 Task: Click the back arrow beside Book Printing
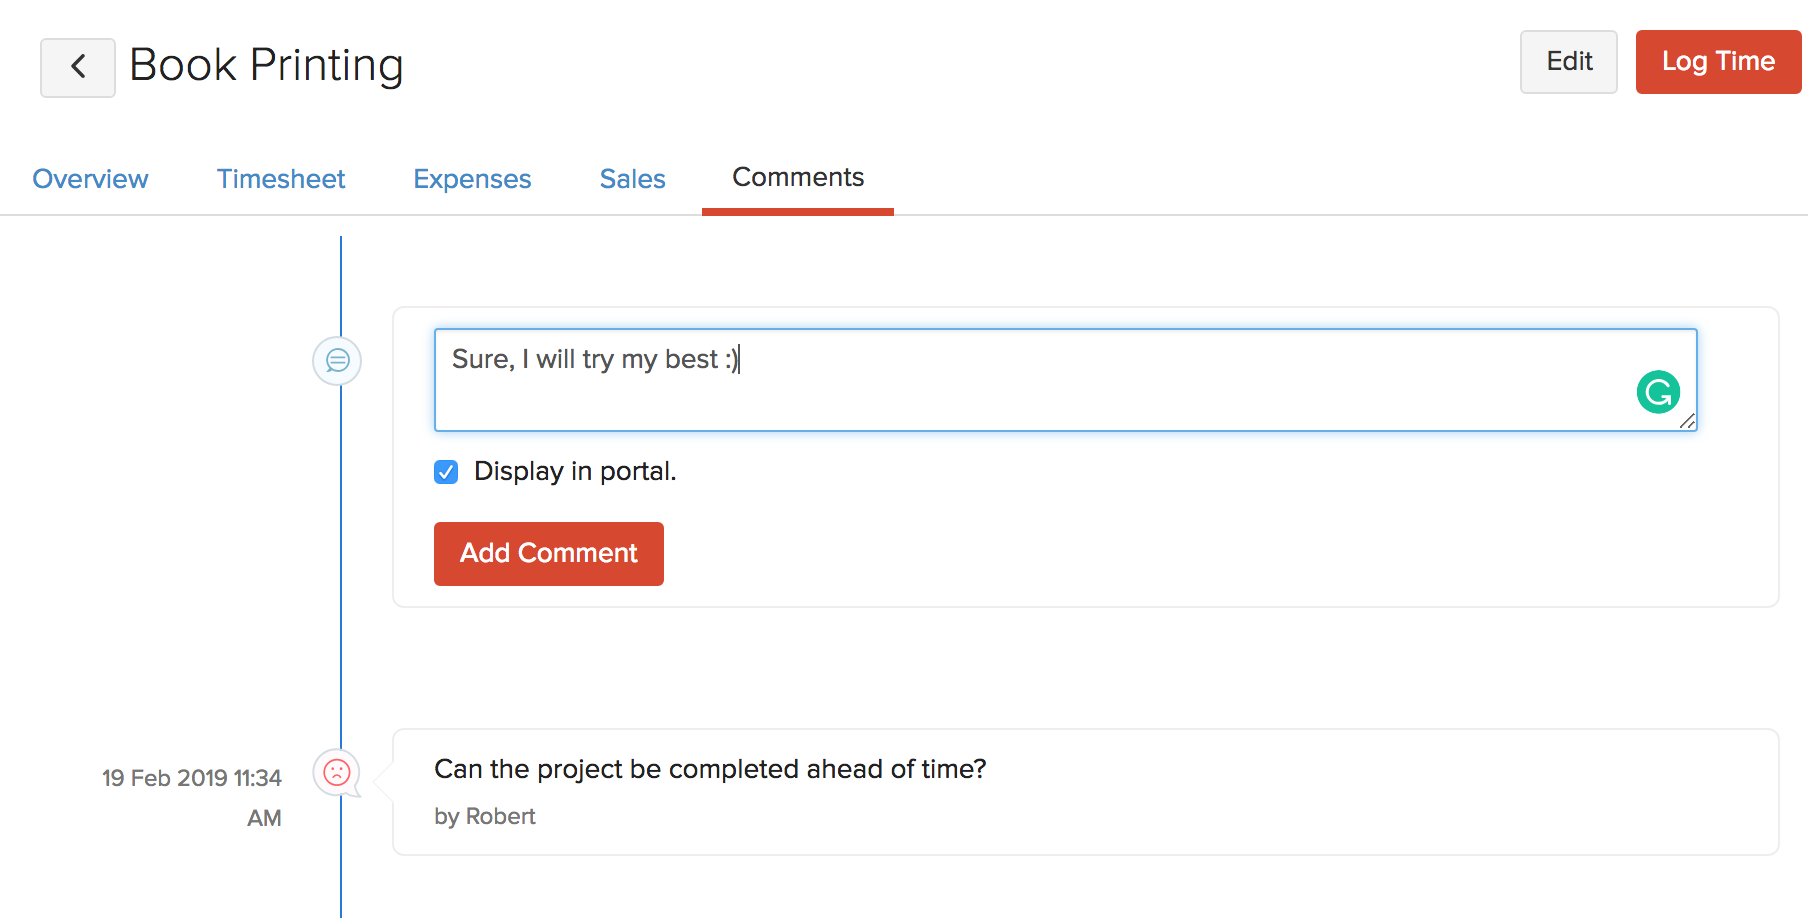click(x=78, y=67)
